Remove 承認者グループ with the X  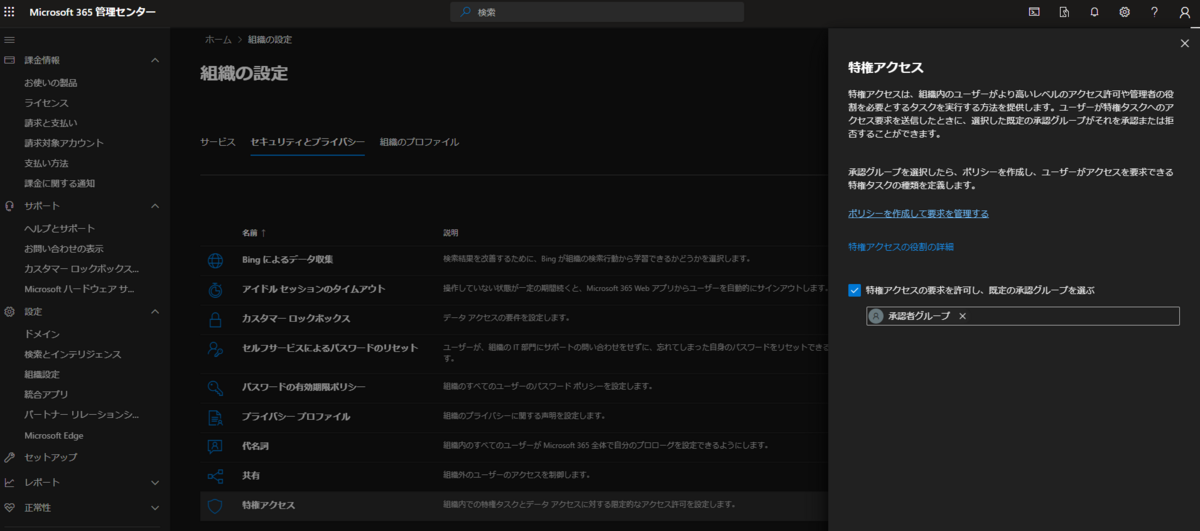962,315
